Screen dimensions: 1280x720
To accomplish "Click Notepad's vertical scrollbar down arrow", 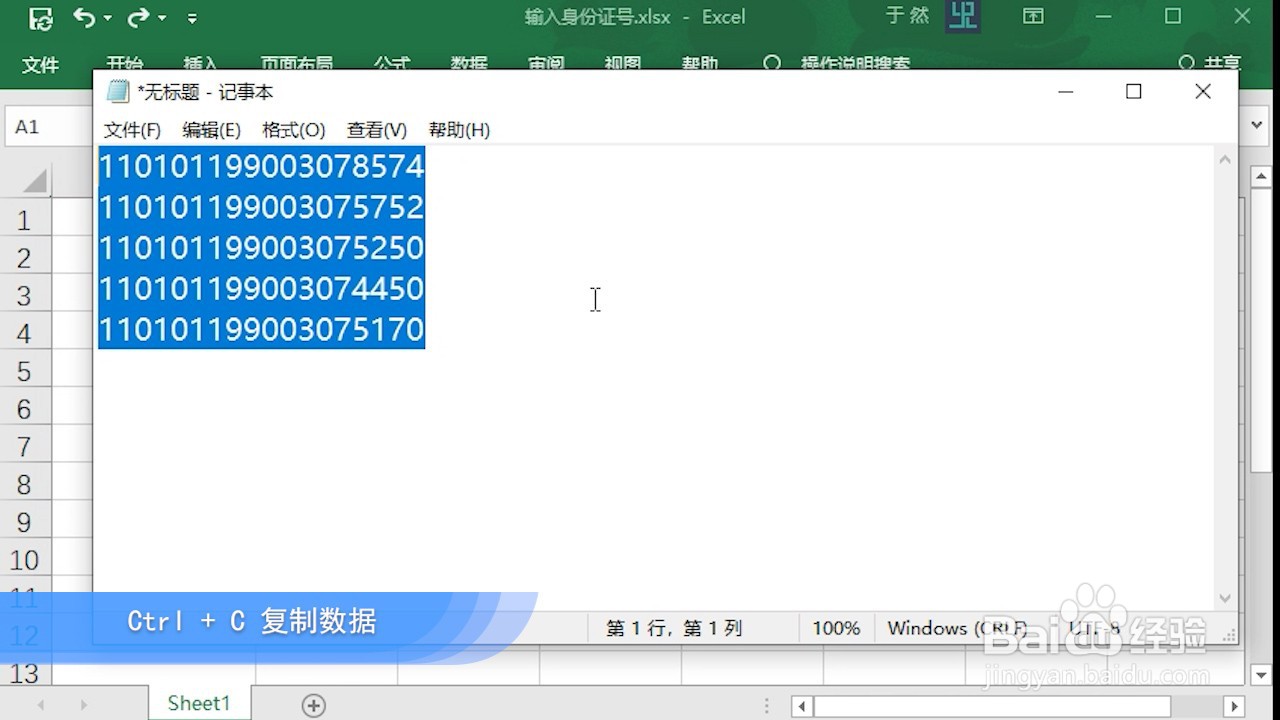I will point(1224,597).
